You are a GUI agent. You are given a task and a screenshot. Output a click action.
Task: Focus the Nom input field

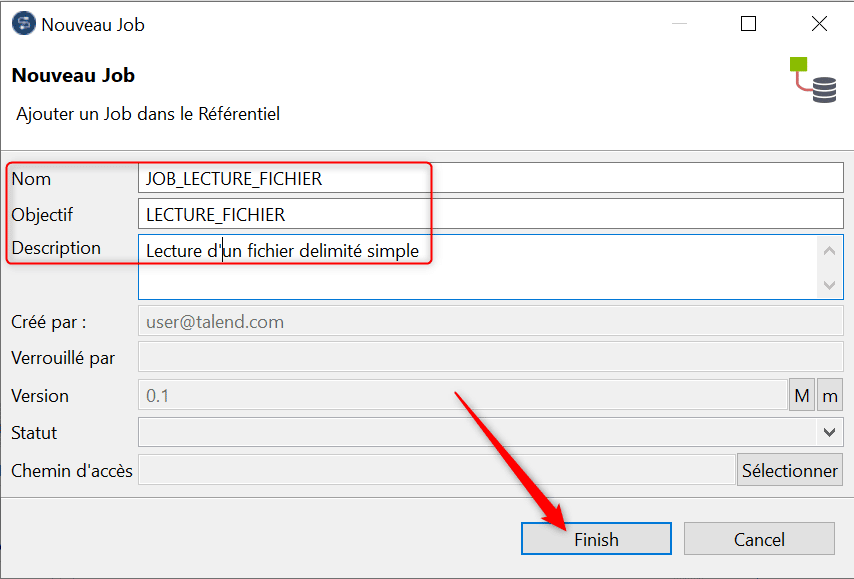[x=491, y=178]
